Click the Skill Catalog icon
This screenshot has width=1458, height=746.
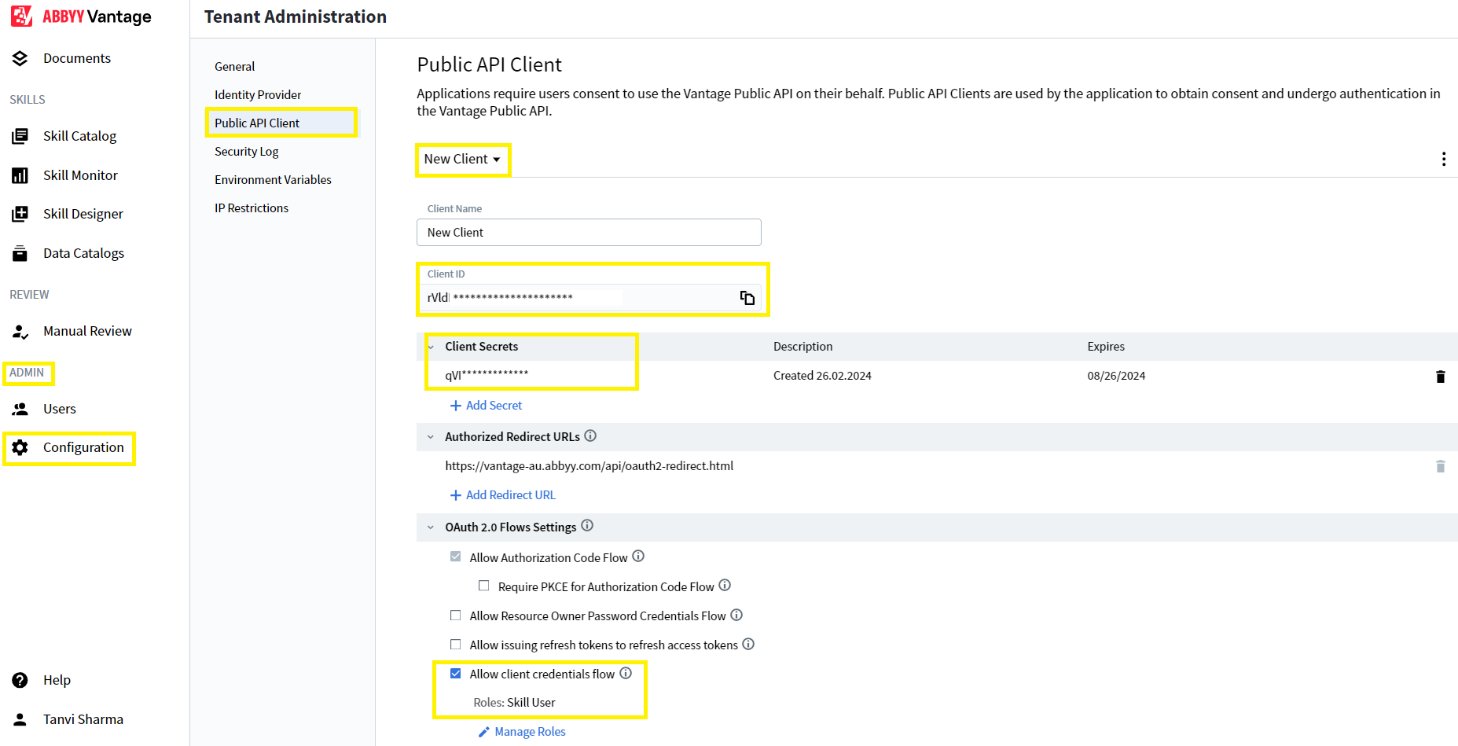pyautogui.click(x=20, y=136)
